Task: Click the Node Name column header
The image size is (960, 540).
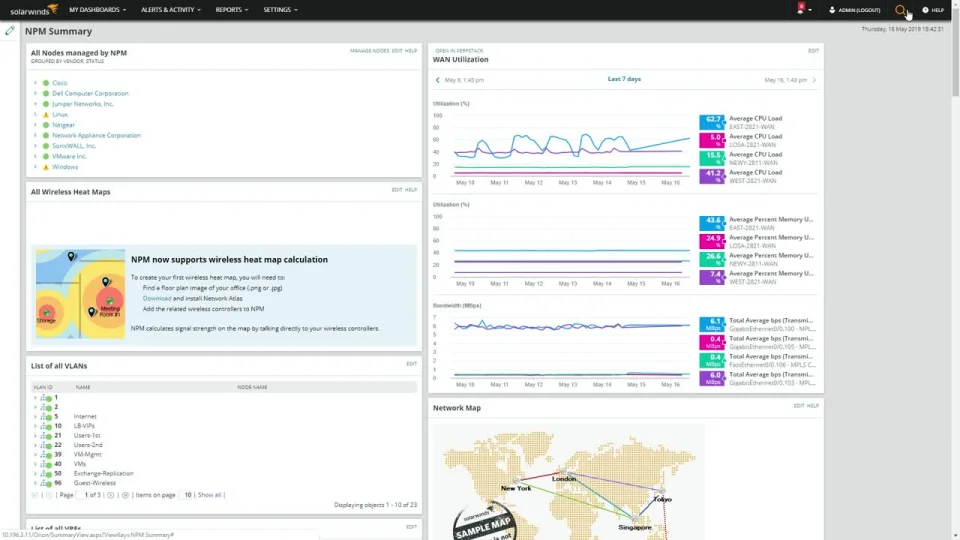Action: 252,388
